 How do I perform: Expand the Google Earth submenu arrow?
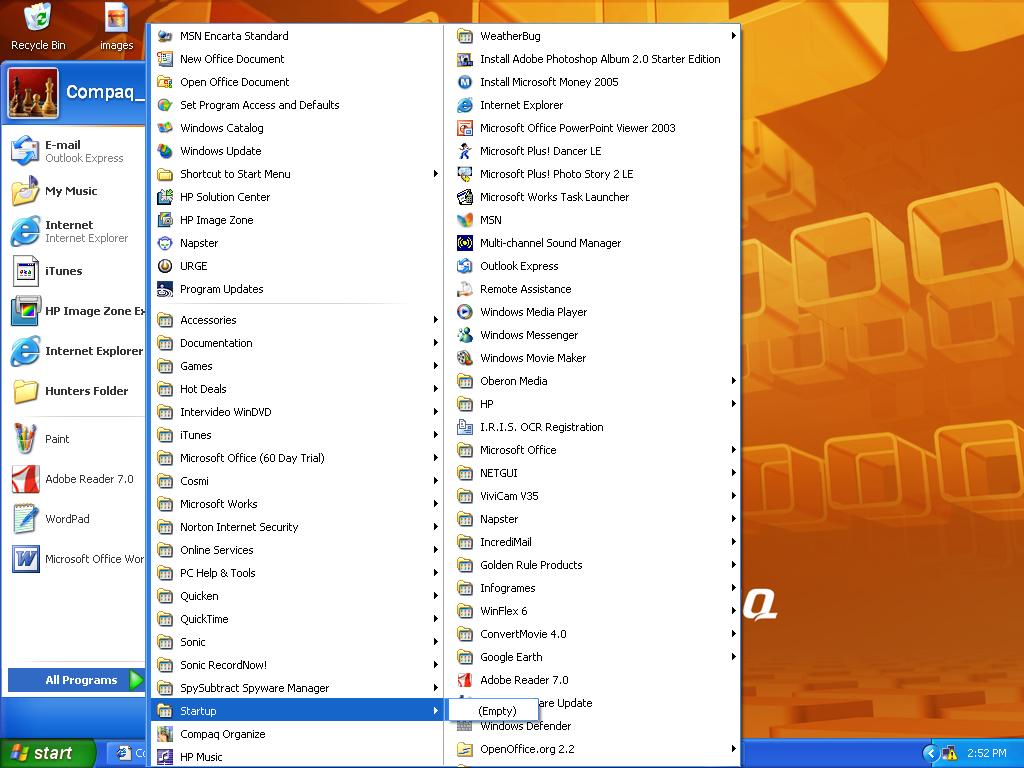point(733,657)
